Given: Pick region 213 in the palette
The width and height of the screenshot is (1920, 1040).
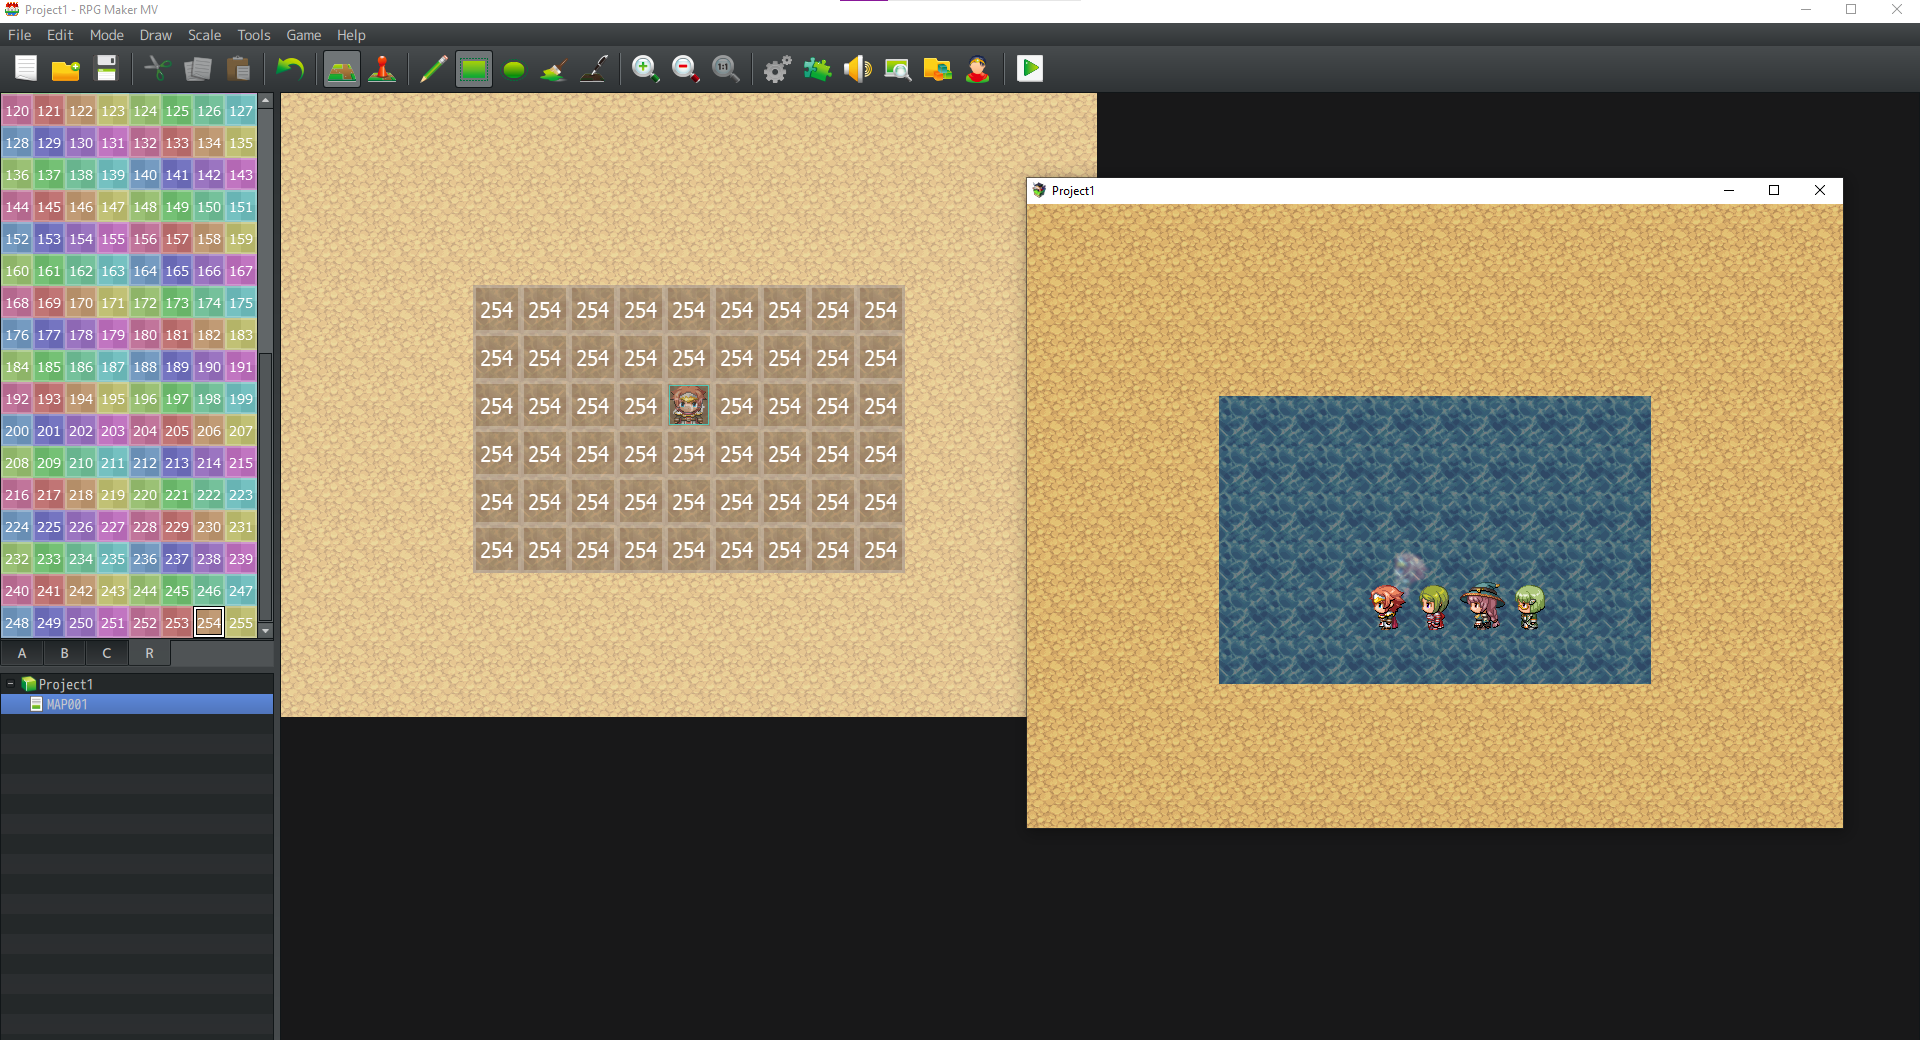Looking at the screenshot, I should point(177,463).
